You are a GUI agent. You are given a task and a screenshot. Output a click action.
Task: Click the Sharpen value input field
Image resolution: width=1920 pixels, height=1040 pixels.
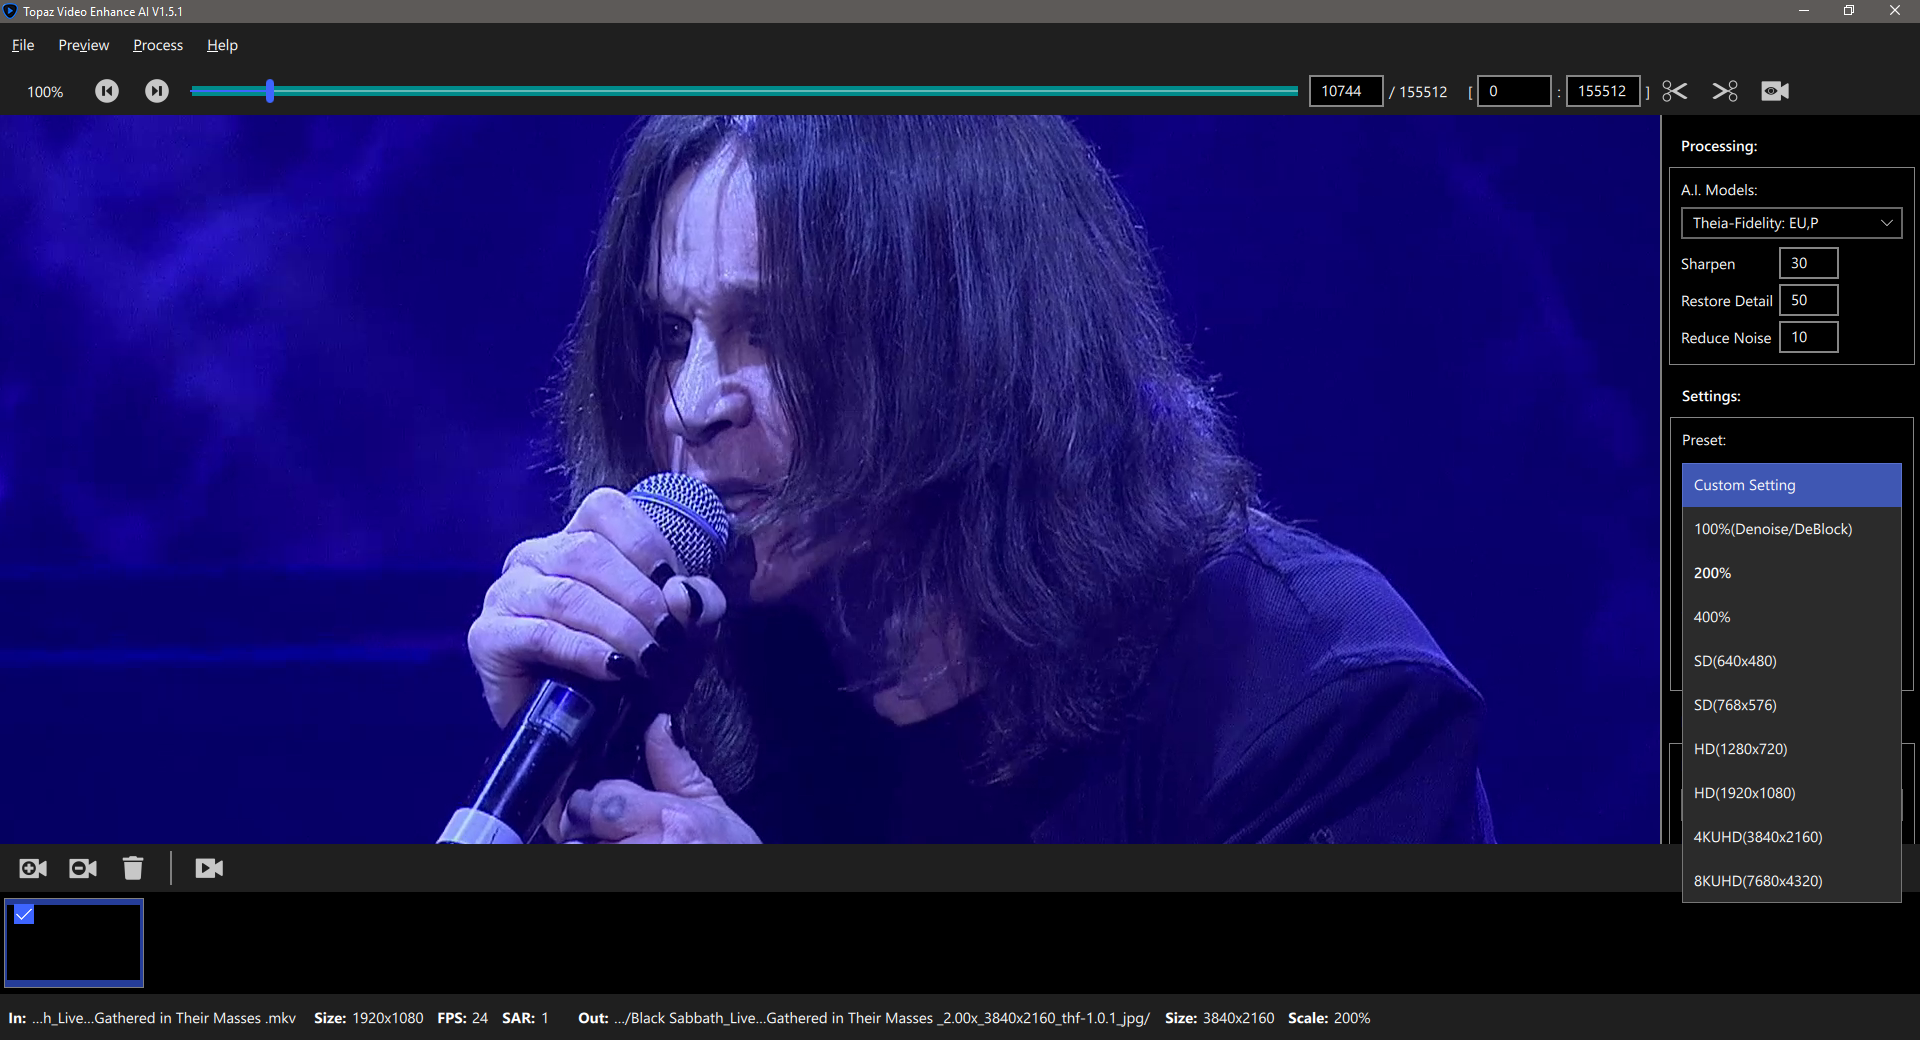(x=1808, y=263)
